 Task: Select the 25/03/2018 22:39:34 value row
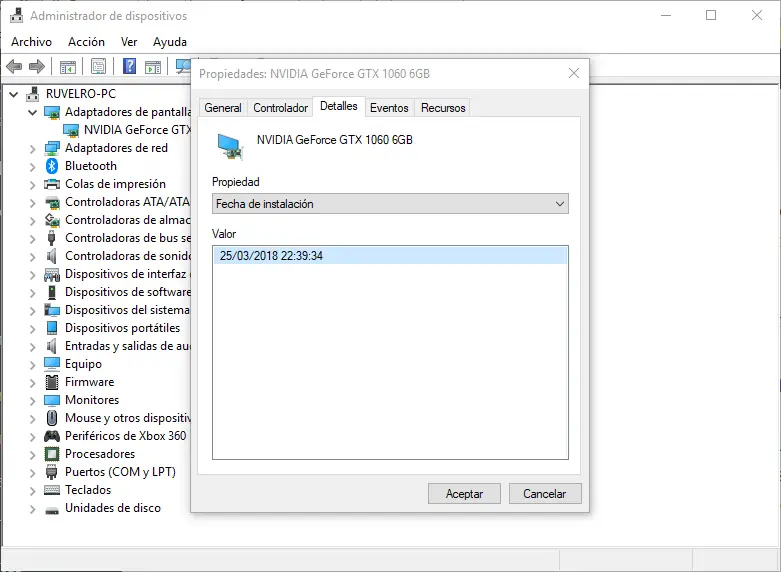coord(390,256)
